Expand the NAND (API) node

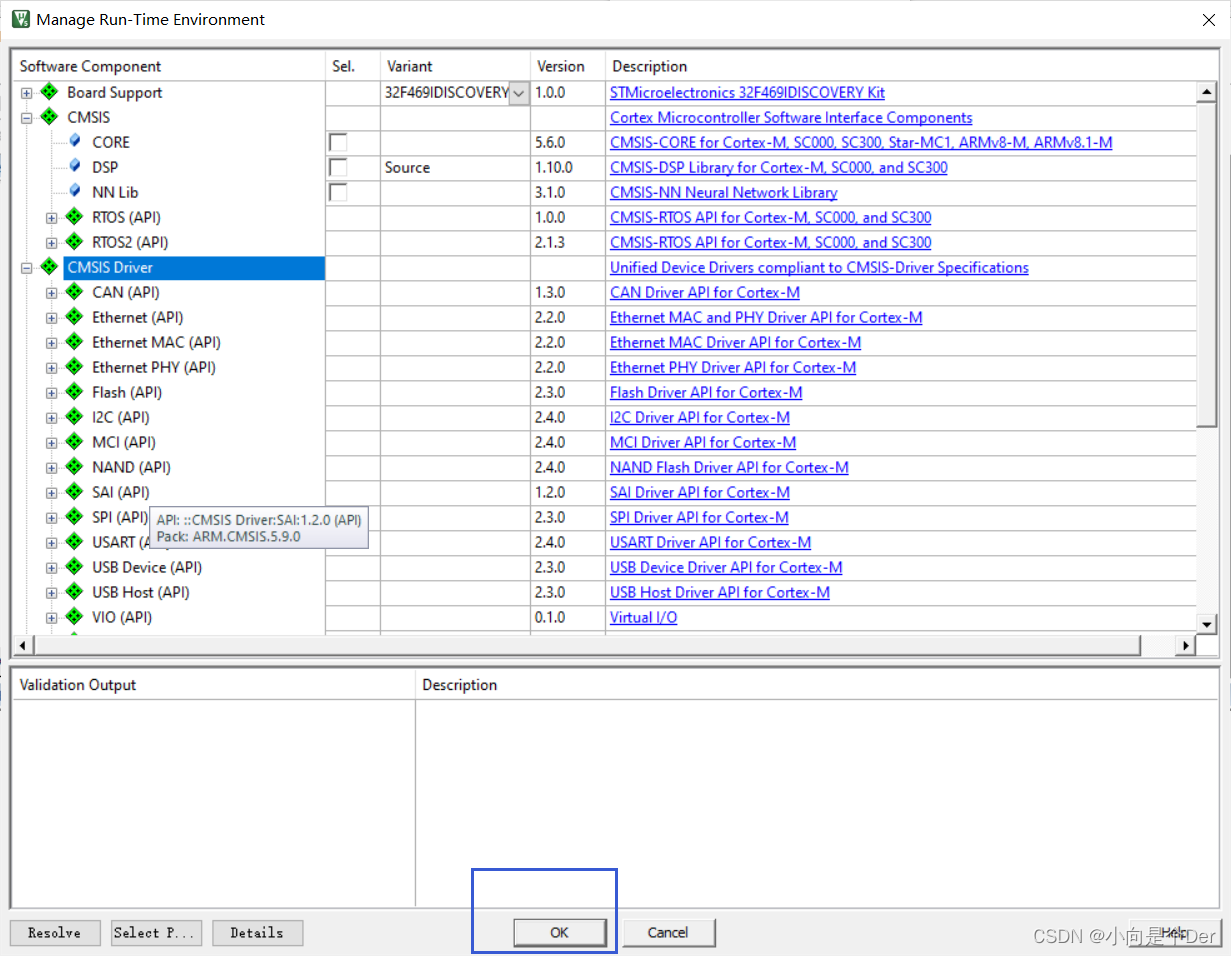tap(52, 468)
